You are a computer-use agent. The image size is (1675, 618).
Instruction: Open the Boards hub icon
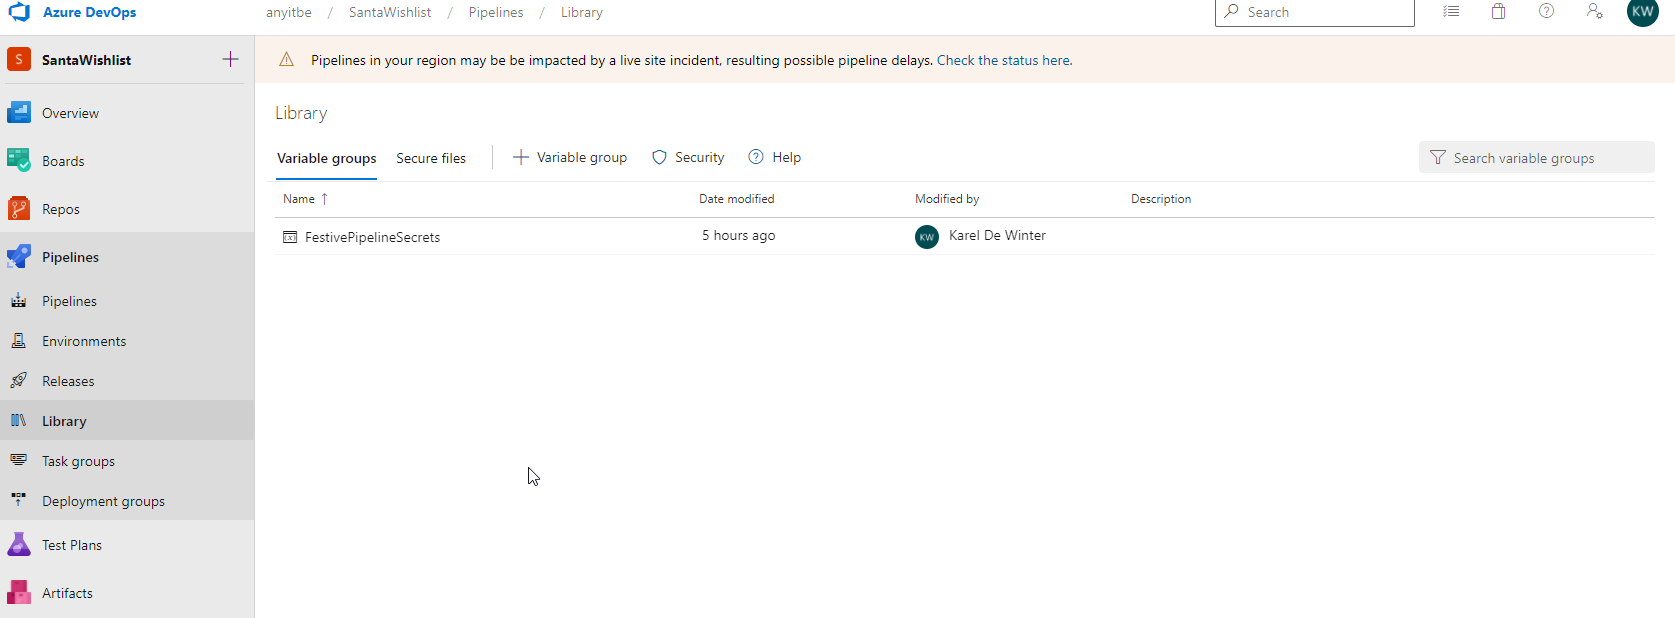point(19,160)
